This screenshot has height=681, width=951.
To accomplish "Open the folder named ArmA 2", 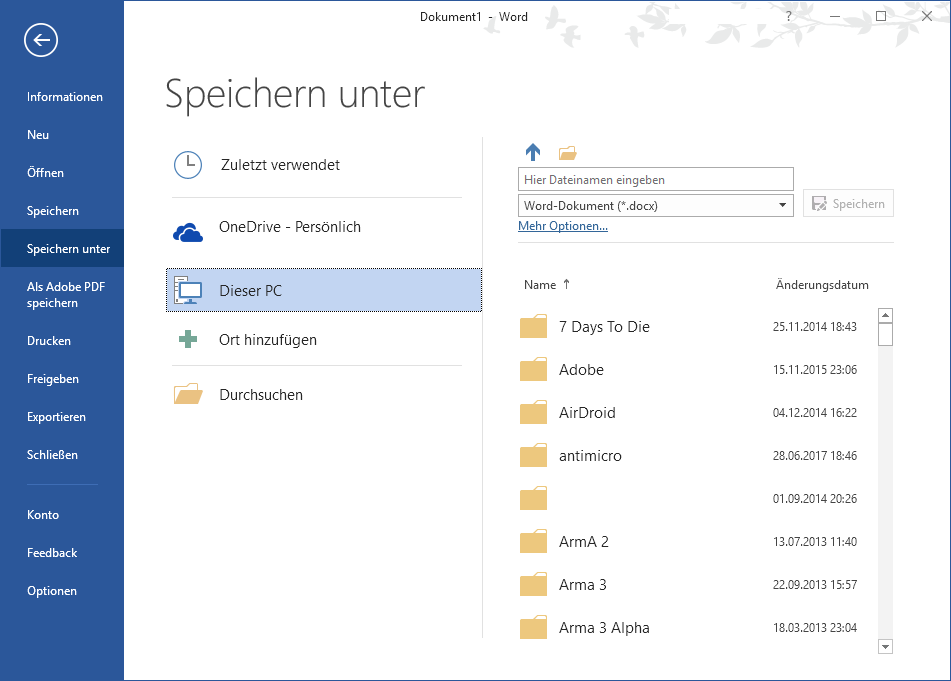I will (583, 542).
